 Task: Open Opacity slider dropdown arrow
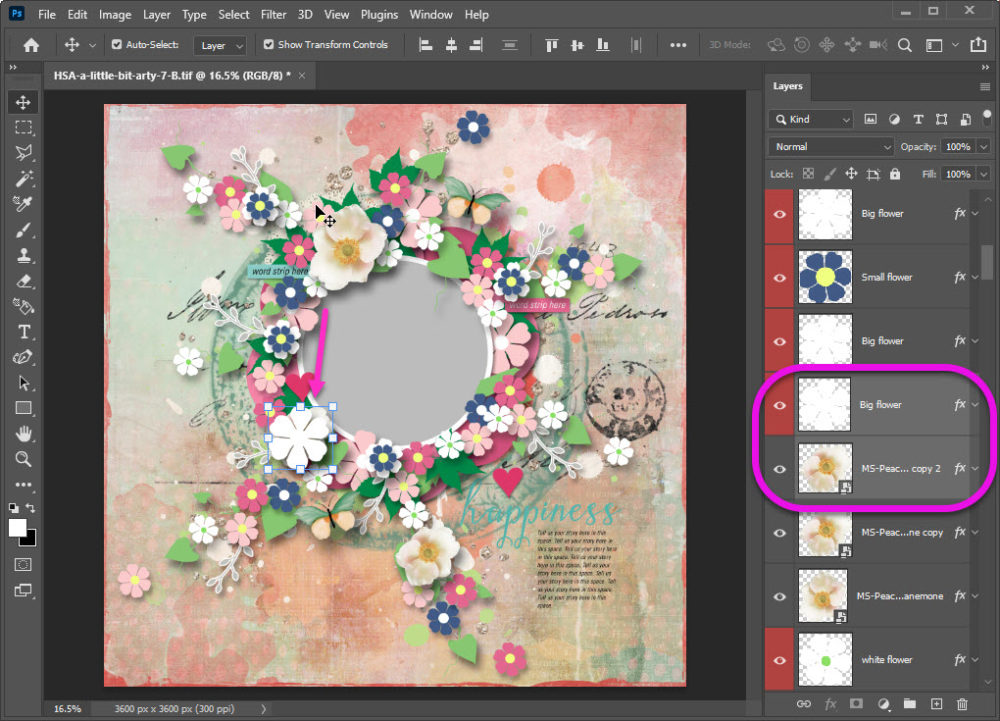pos(983,147)
